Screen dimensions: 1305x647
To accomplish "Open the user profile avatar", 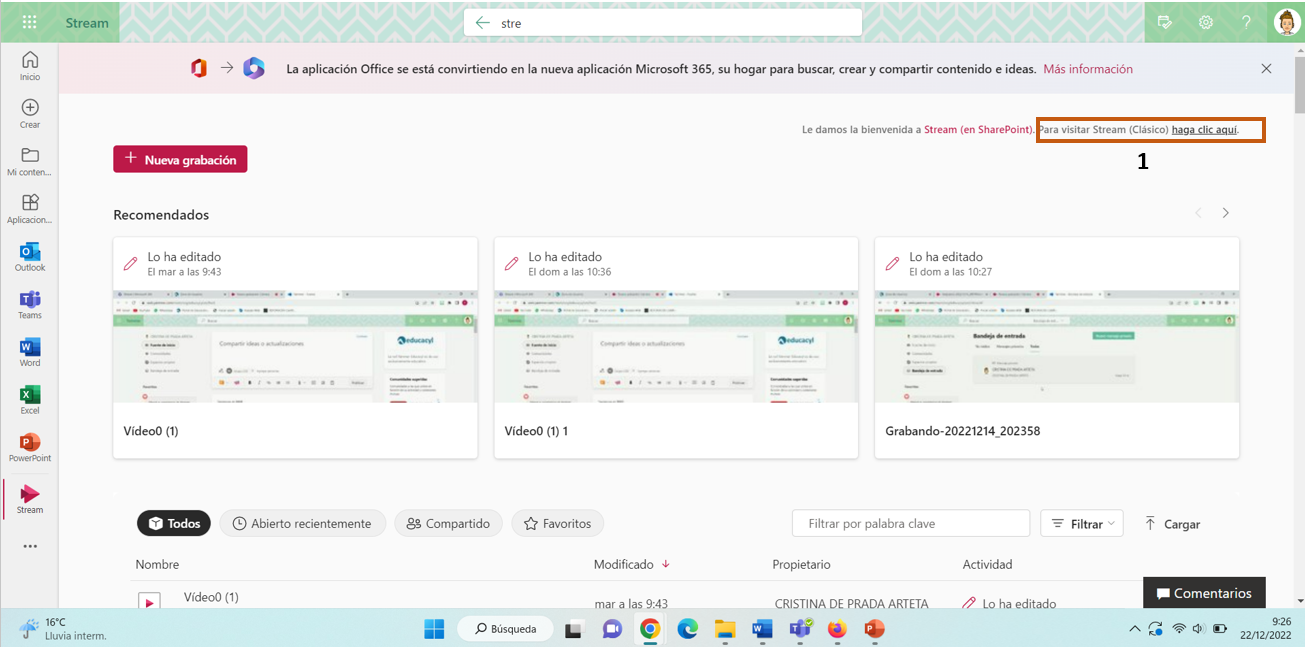I will 1286,22.
